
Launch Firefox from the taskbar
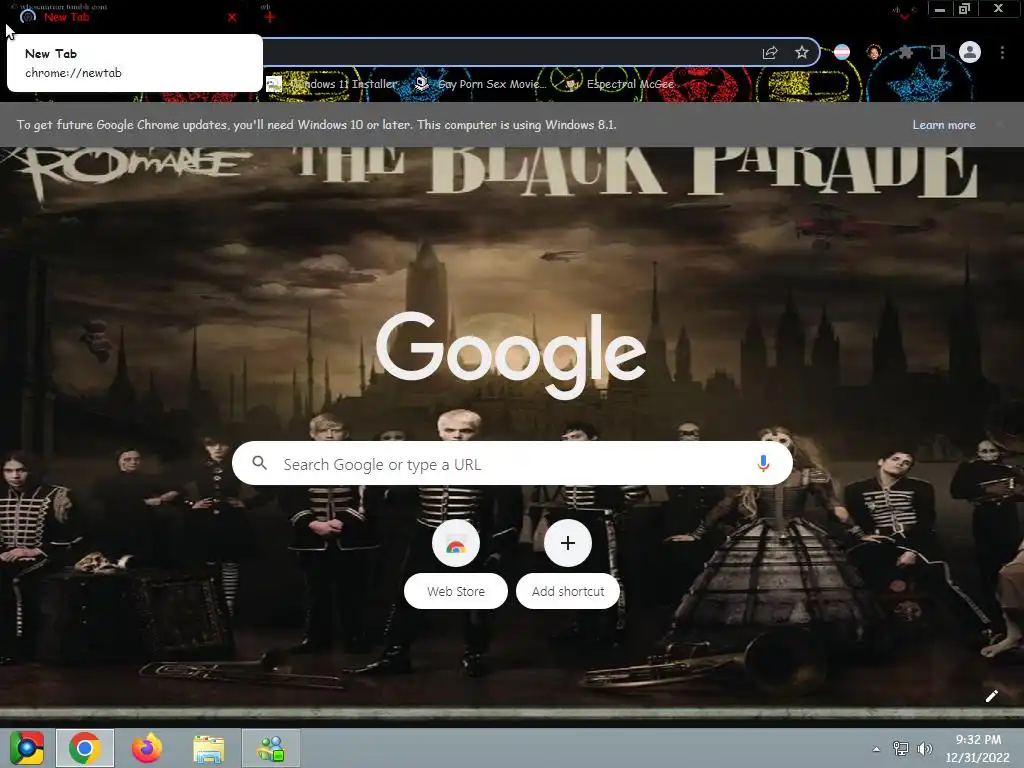click(147, 748)
